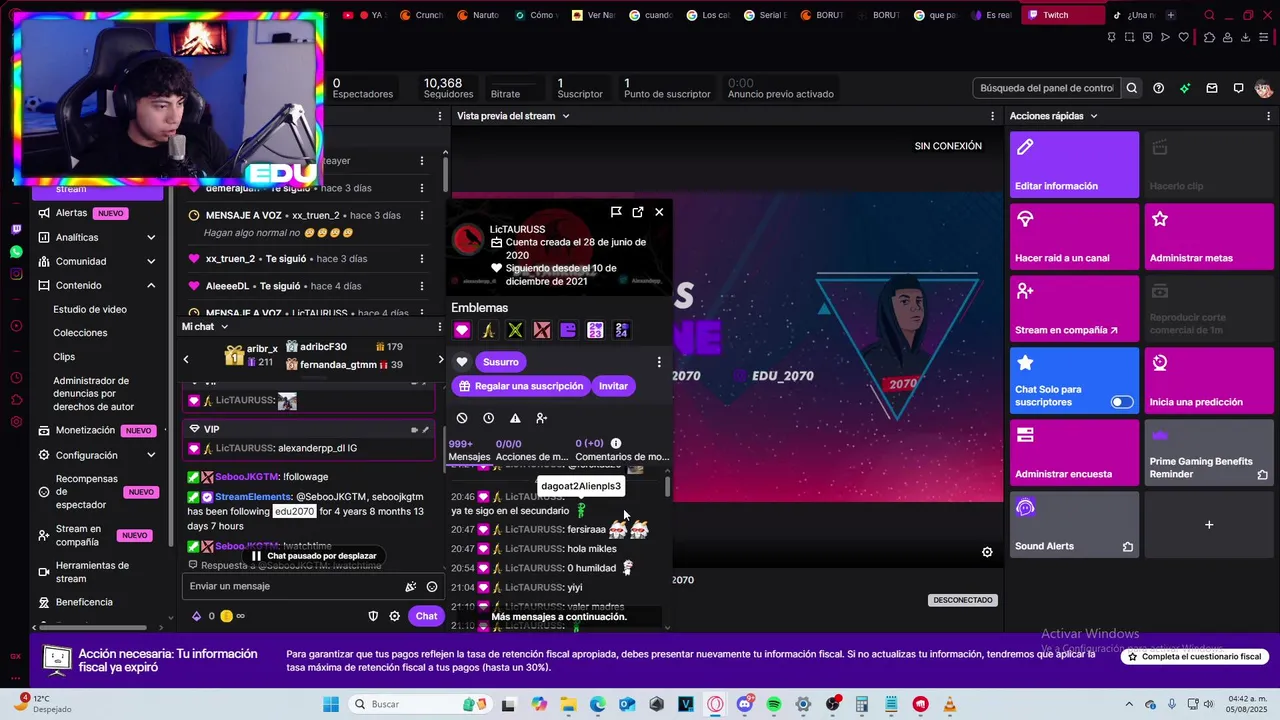Click ban user icon on user card
The image size is (1280, 720).
(x=462, y=418)
